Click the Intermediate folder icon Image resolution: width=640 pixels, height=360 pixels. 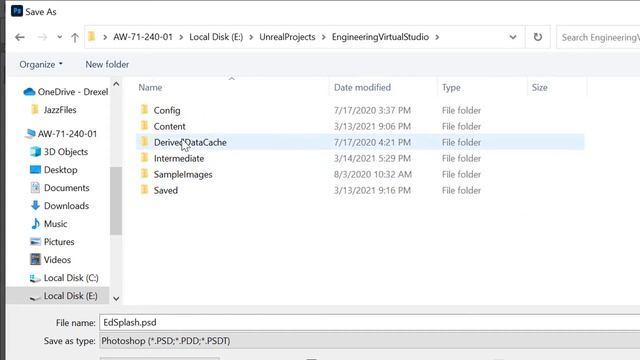(144, 157)
